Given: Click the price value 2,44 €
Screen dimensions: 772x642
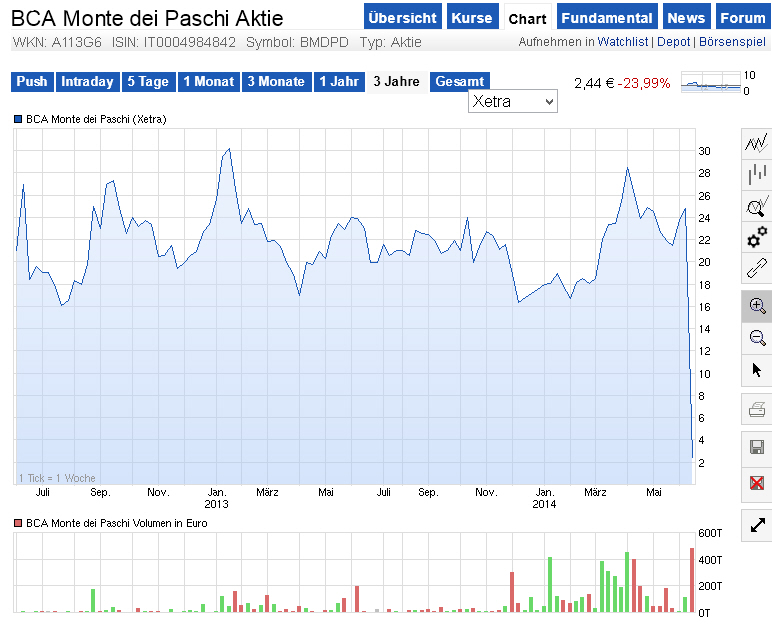Looking at the screenshot, I should (594, 83).
